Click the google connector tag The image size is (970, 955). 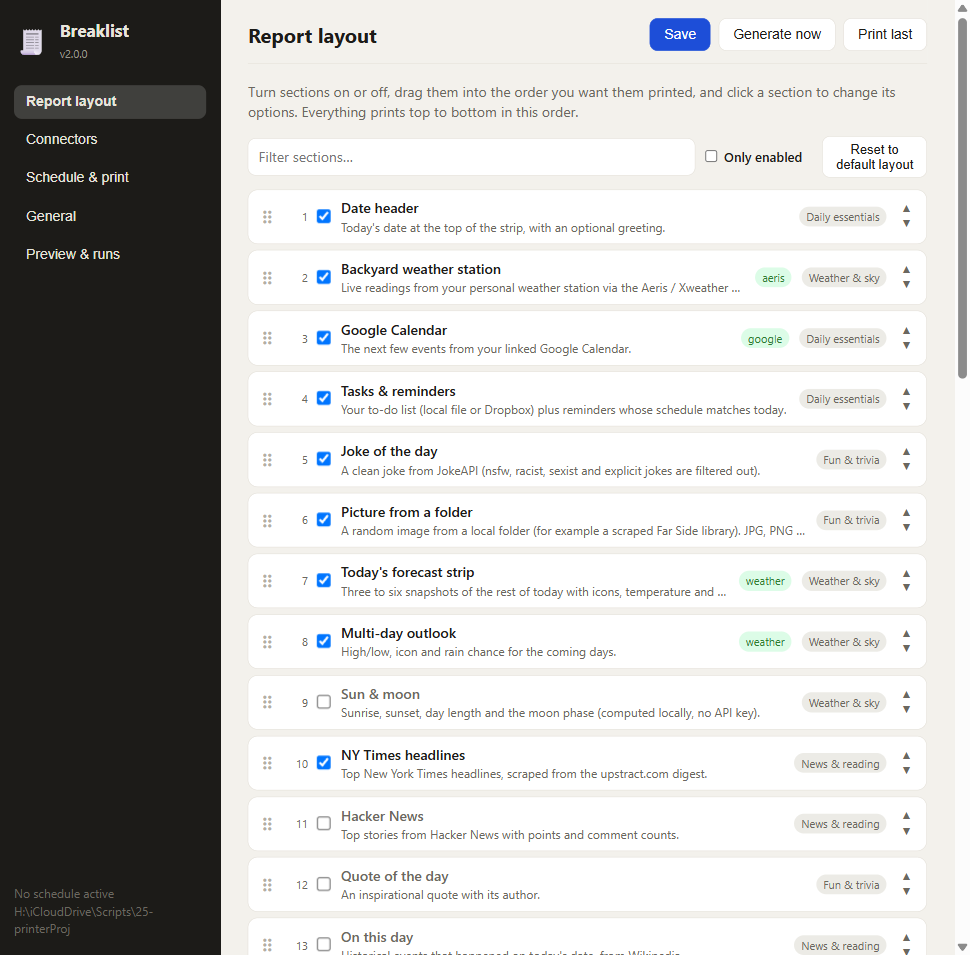(x=765, y=339)
